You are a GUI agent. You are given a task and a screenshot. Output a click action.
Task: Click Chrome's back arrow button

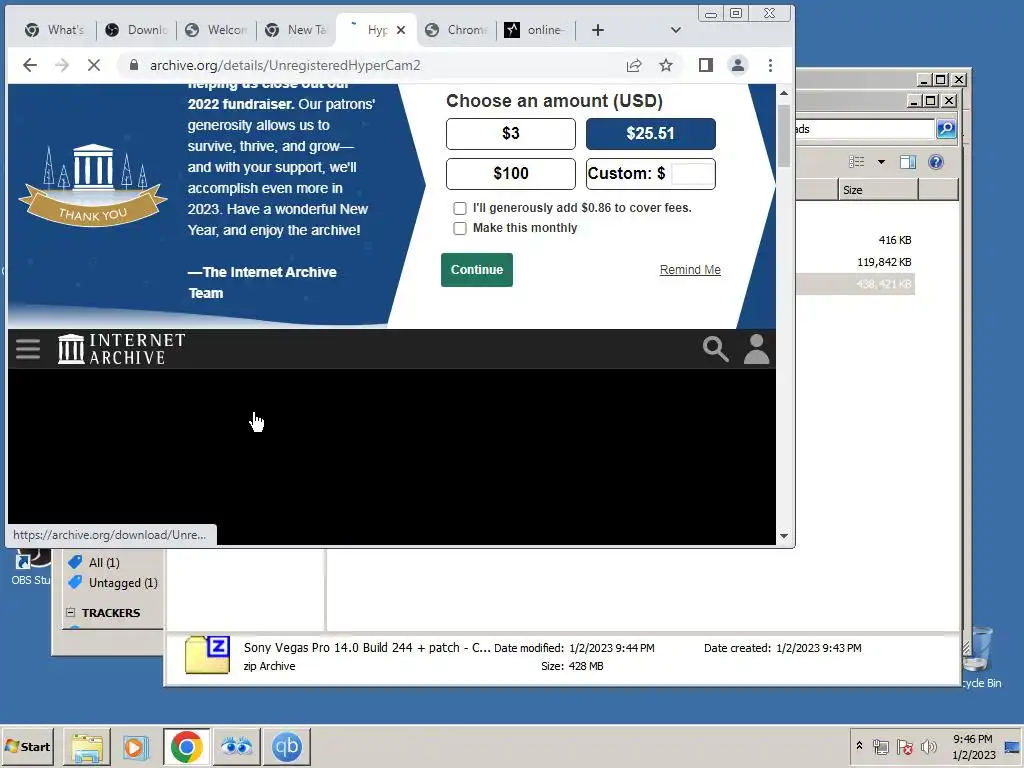click(30, 65)
